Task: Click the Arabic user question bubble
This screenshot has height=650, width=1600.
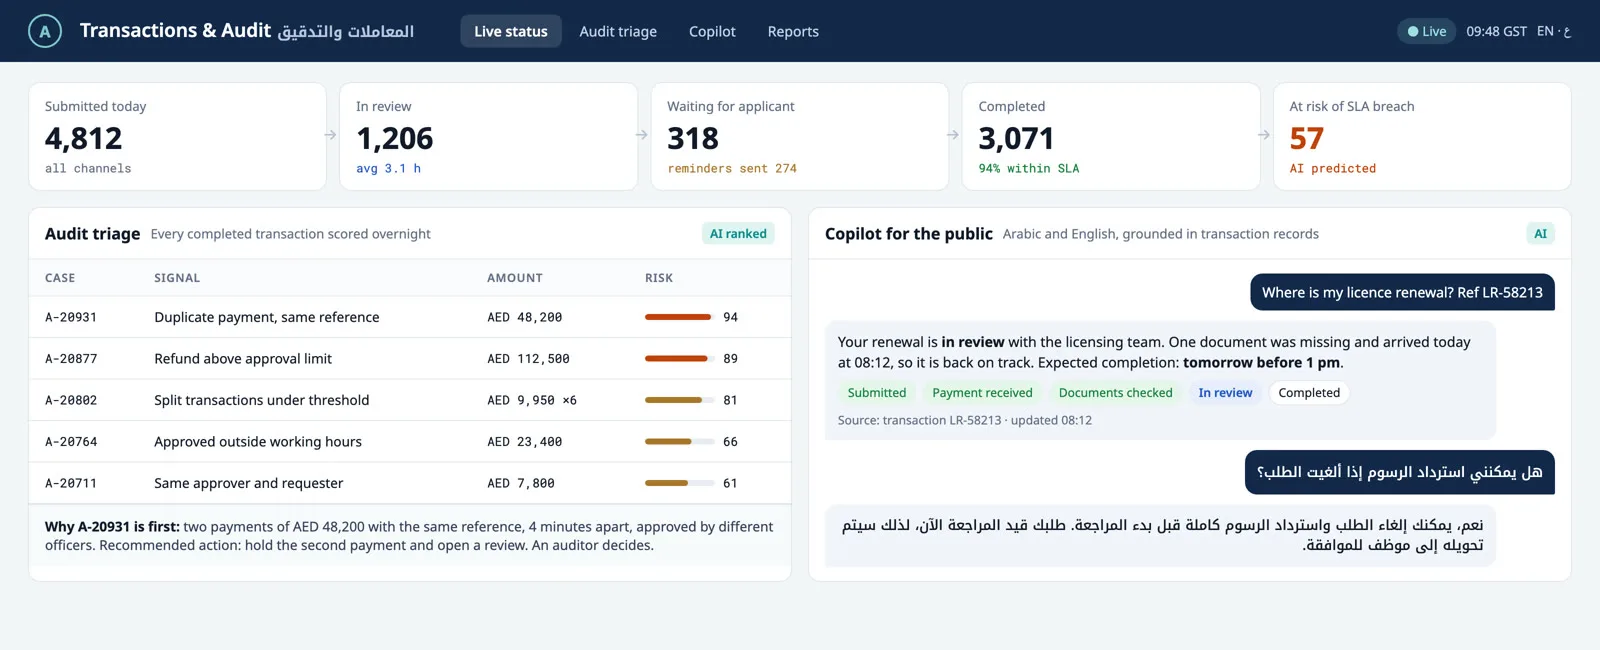Action: (1399, 472)
